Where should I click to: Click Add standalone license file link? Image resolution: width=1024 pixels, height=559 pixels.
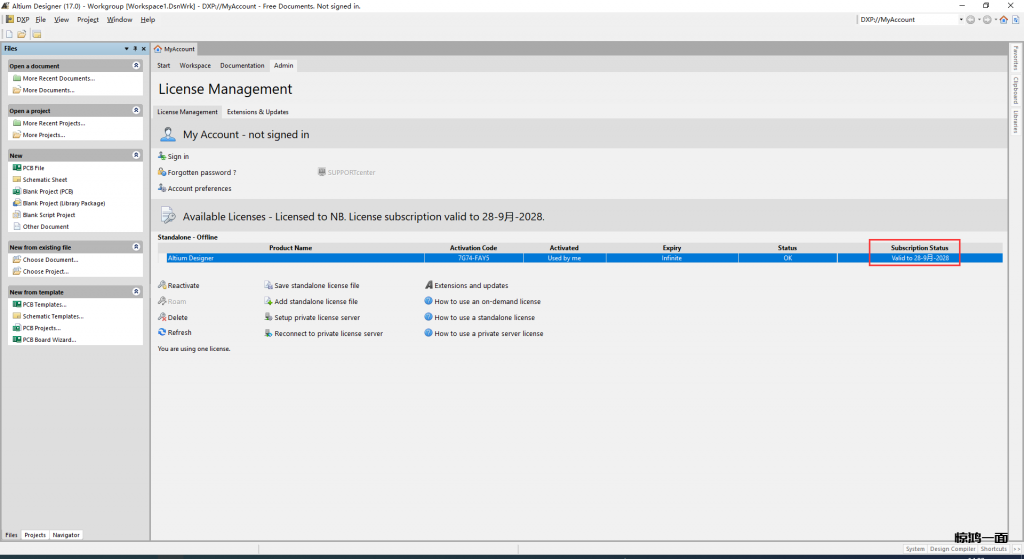(316, 301)
